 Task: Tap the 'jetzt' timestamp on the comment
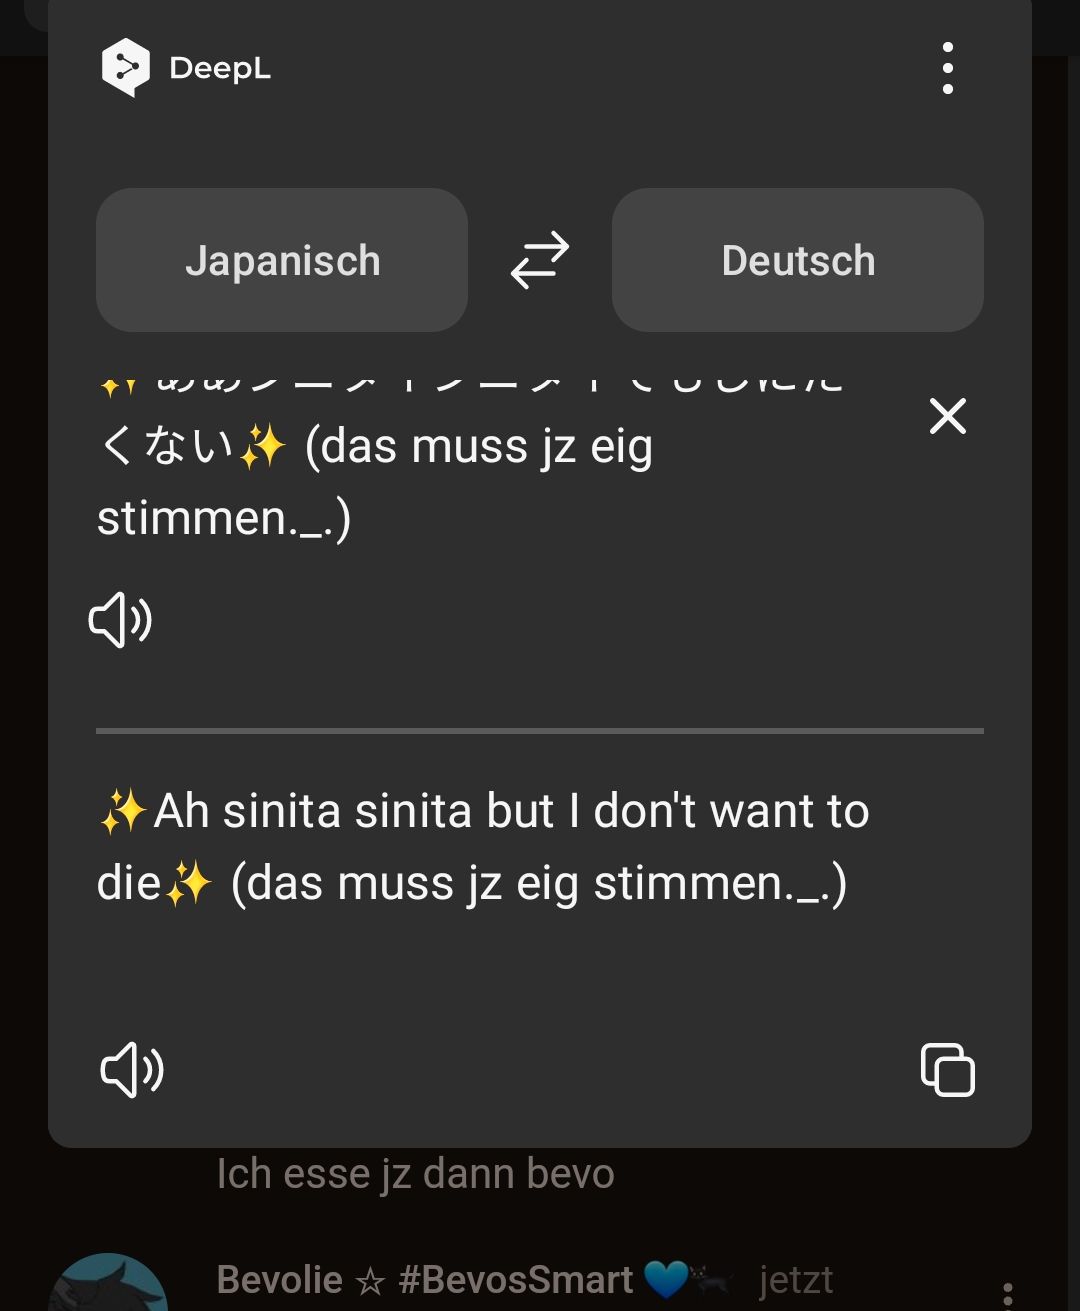[795, 1280]
